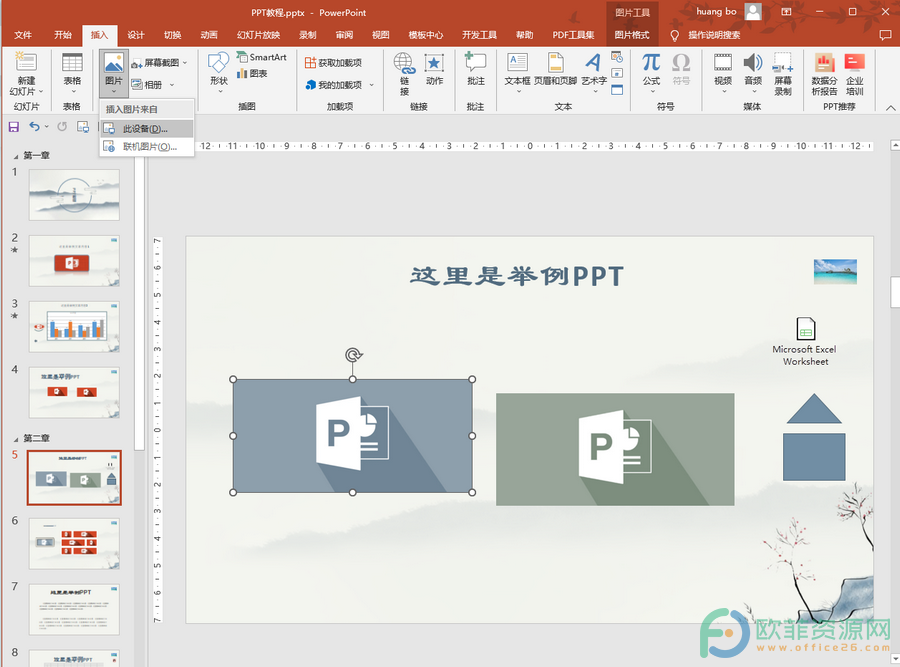Add a comment with 批注 icon

(475, 62)
